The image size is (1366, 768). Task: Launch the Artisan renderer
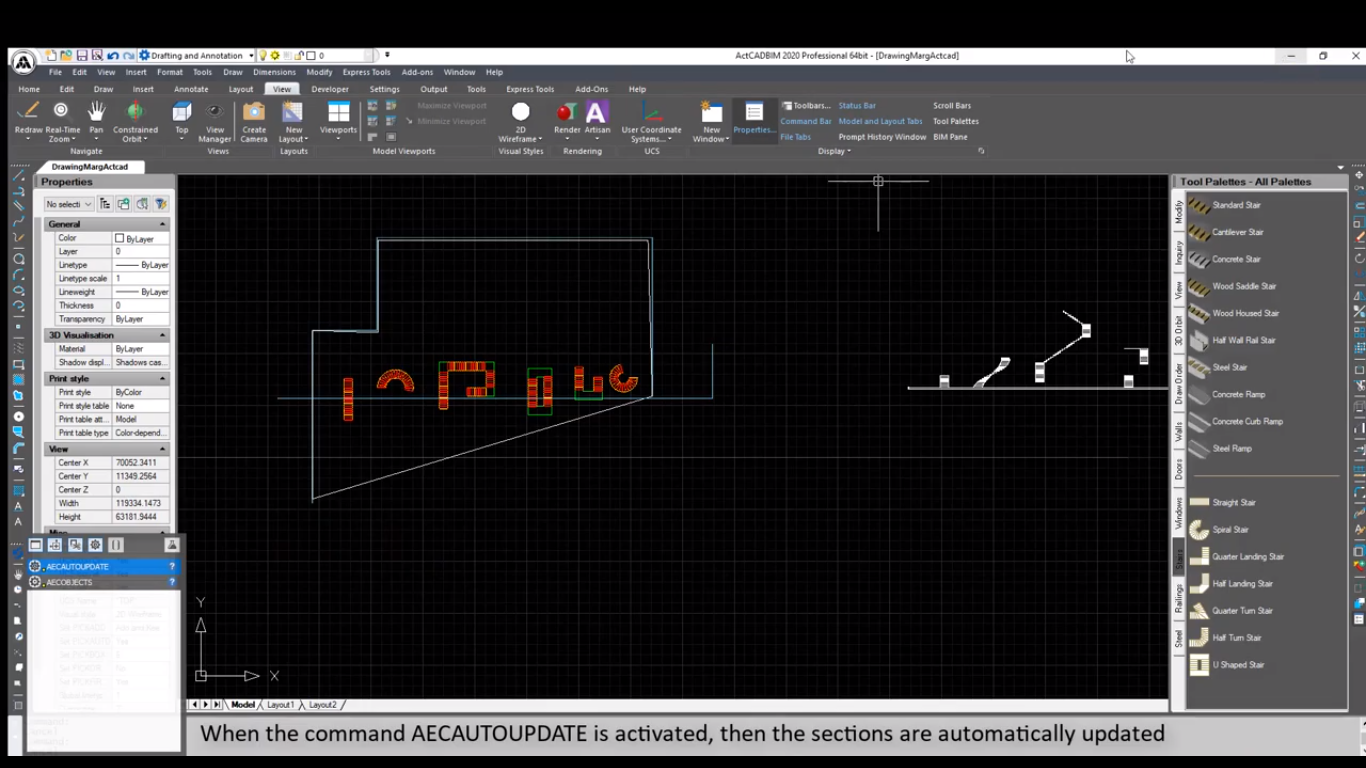click(x=597, y=111)
